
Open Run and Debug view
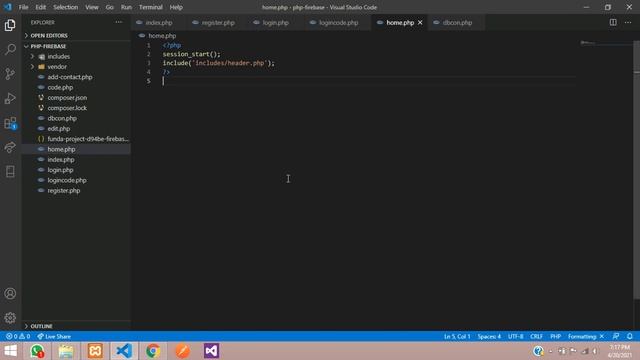[x=10, y=98]
